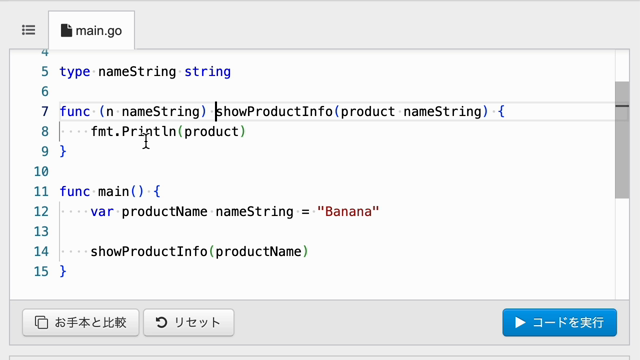Open the file list hamburger icon
This screenshot has width=640, height=360.
point(29,30)
